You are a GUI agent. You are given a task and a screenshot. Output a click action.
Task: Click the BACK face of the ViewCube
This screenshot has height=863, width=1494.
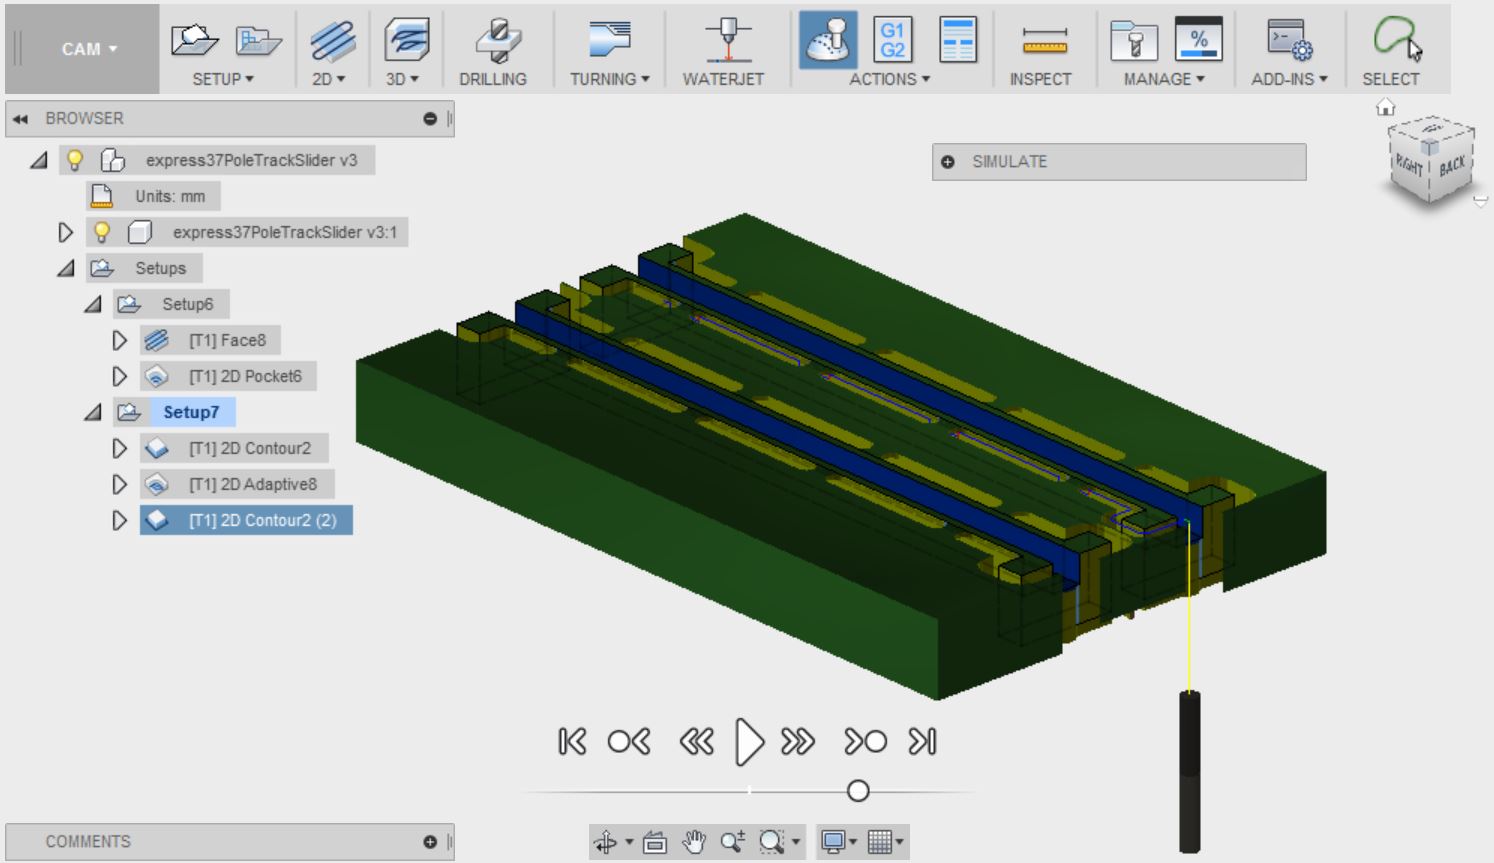click(x=1452, y=164)
